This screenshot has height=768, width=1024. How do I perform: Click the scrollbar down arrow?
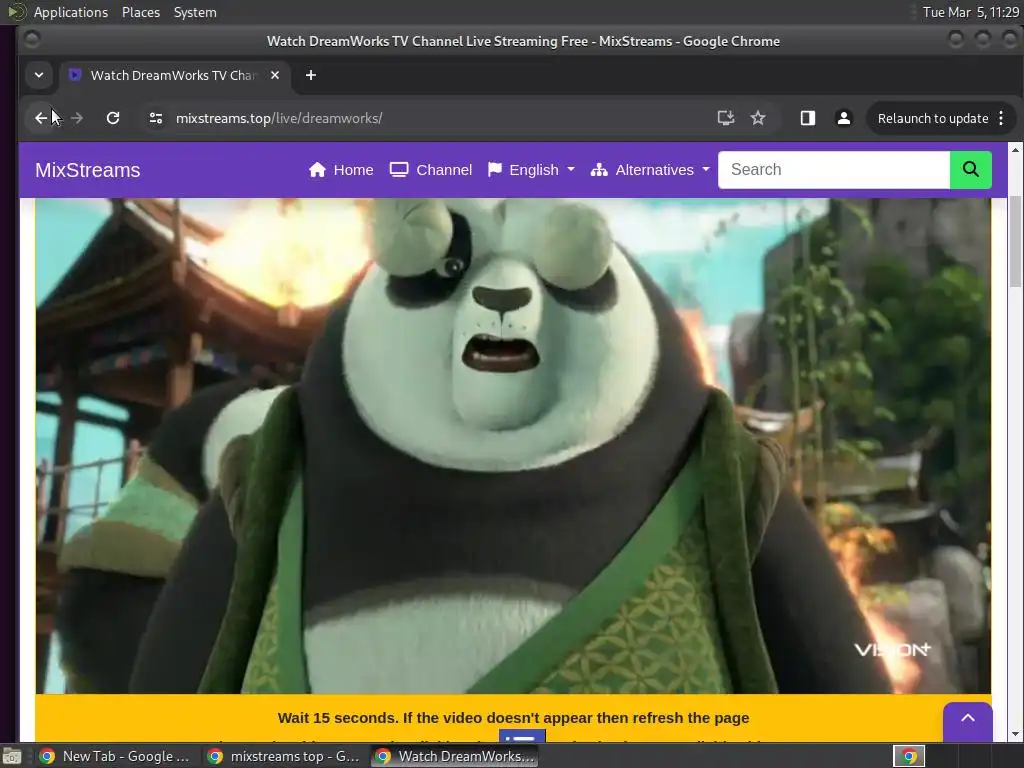pos(1015,735)
